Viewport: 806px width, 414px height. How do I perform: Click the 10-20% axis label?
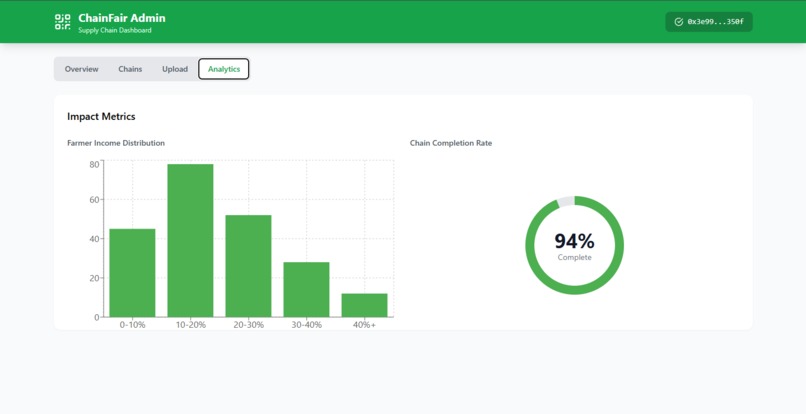[x=190, y=325]
